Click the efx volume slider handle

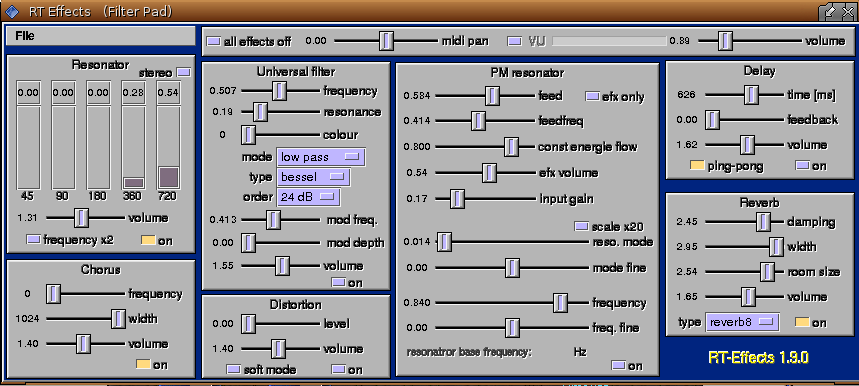click(x=489, y=172)
